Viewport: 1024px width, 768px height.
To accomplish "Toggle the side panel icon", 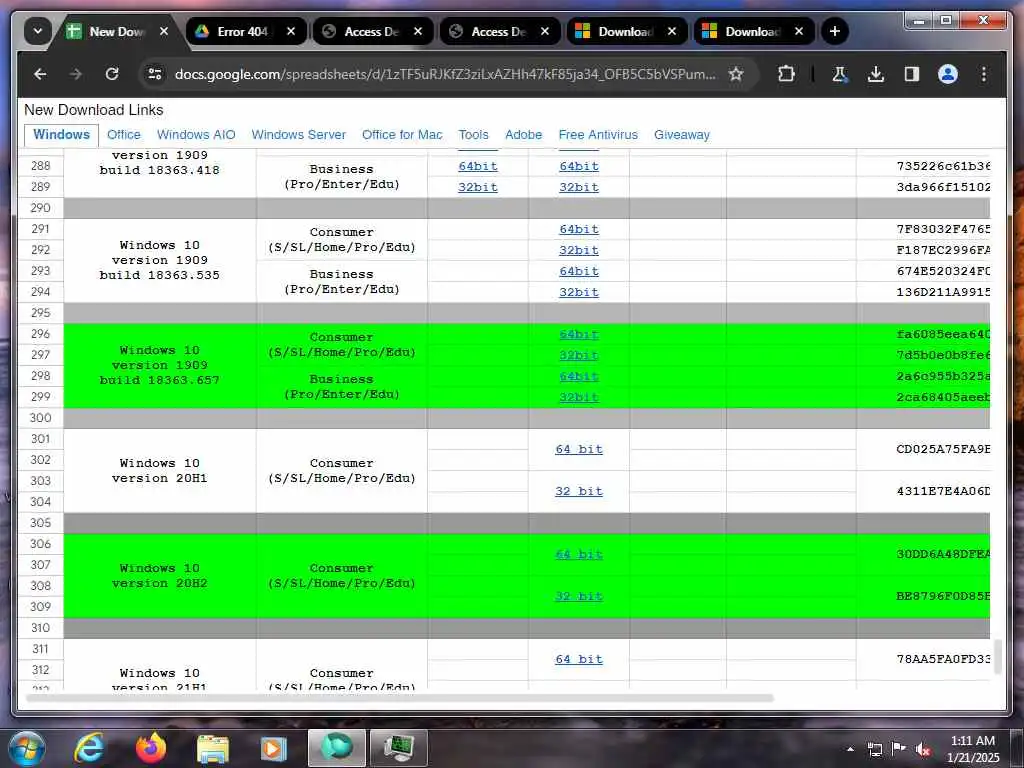I will click(912, 74).
